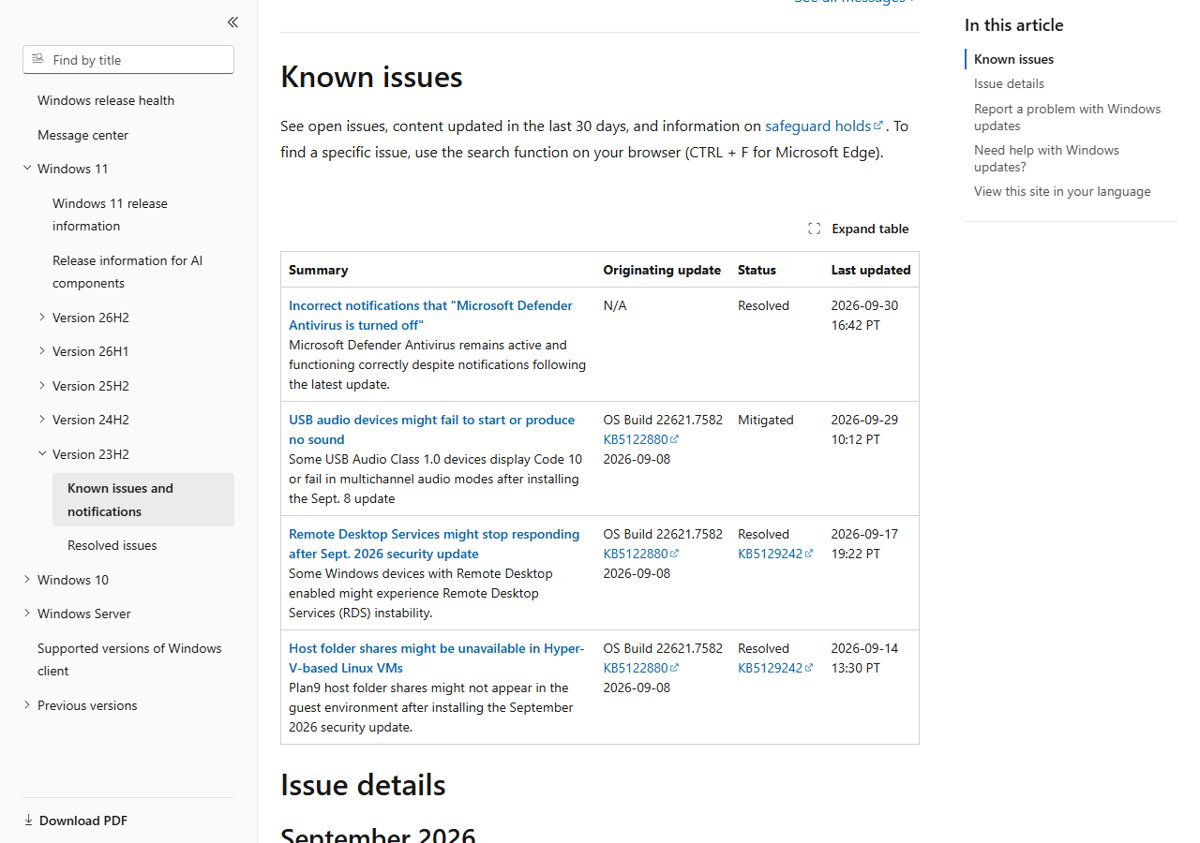Screen dimensions: 1200x843
Task: Expand the Version 26H2 node
Action: pos(42,317)
